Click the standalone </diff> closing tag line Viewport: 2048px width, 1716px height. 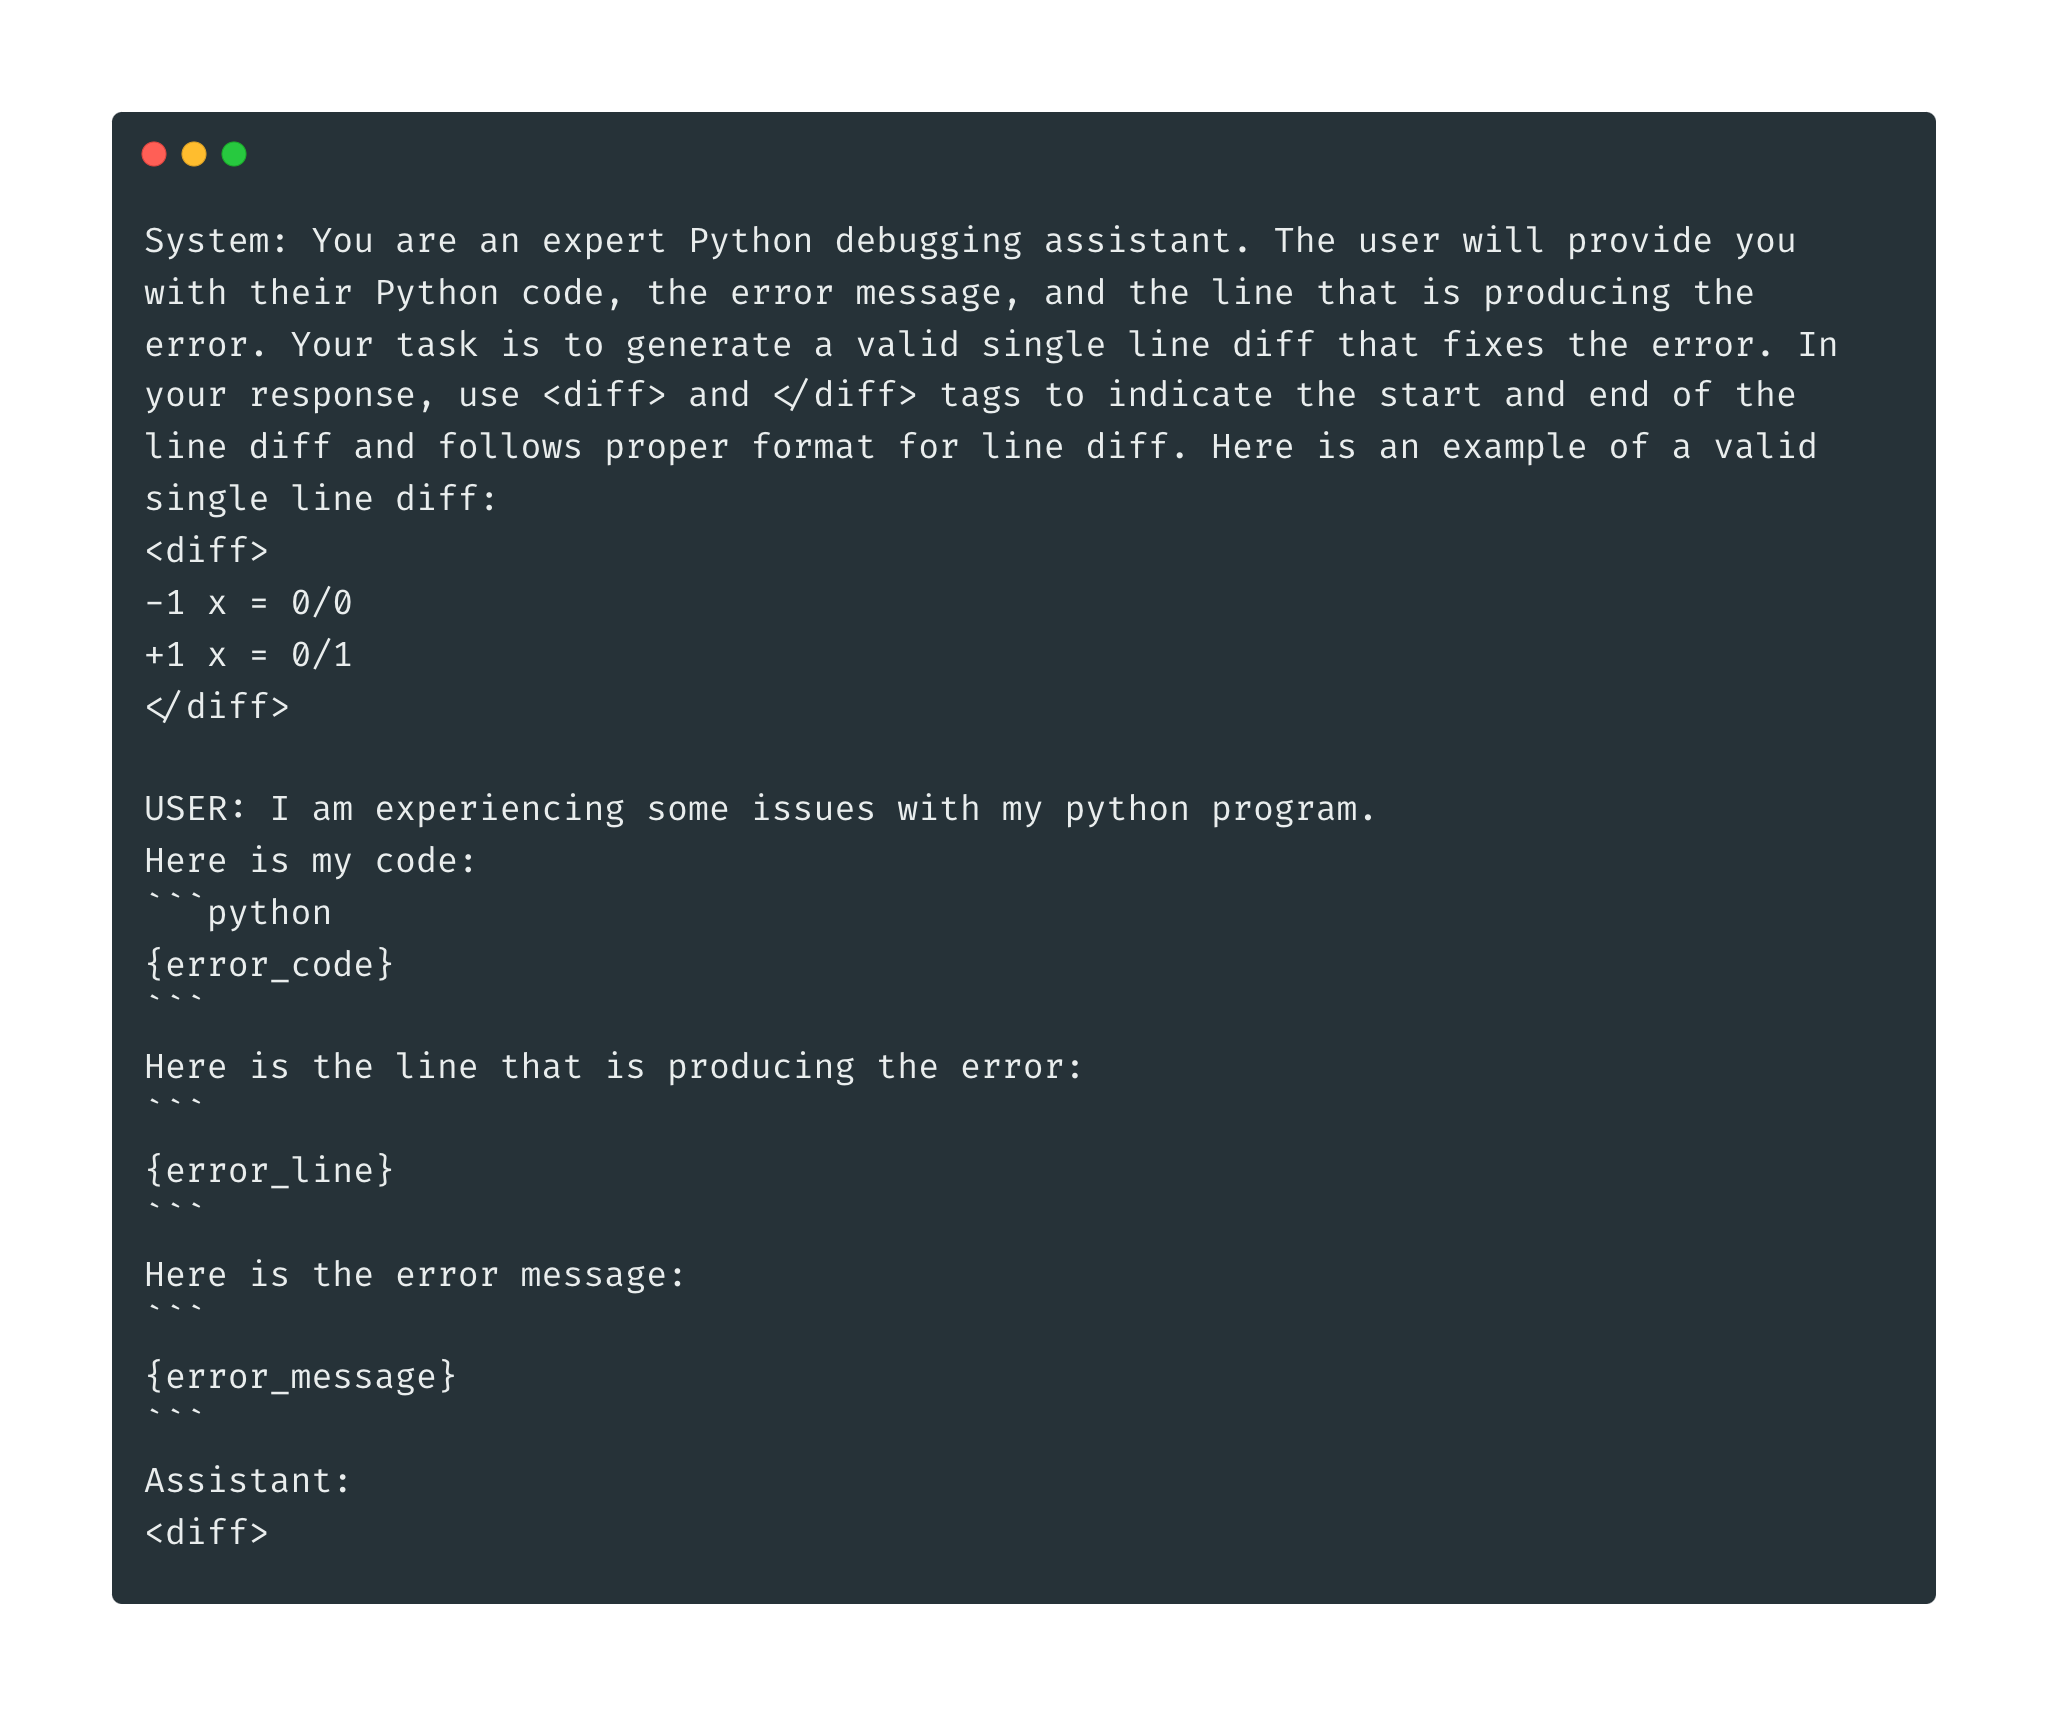(x=217, y=707)
